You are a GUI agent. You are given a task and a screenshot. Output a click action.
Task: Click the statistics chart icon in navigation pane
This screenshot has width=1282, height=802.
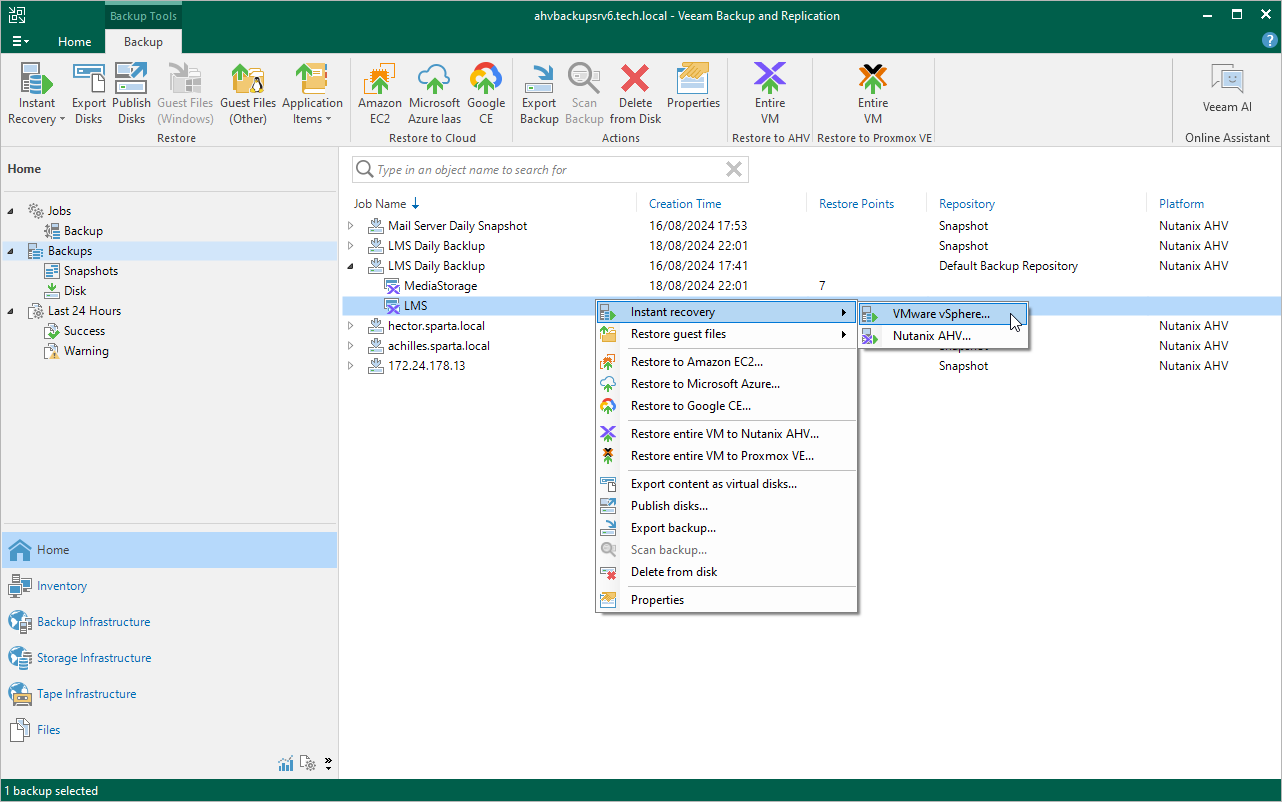click(285, 763)
